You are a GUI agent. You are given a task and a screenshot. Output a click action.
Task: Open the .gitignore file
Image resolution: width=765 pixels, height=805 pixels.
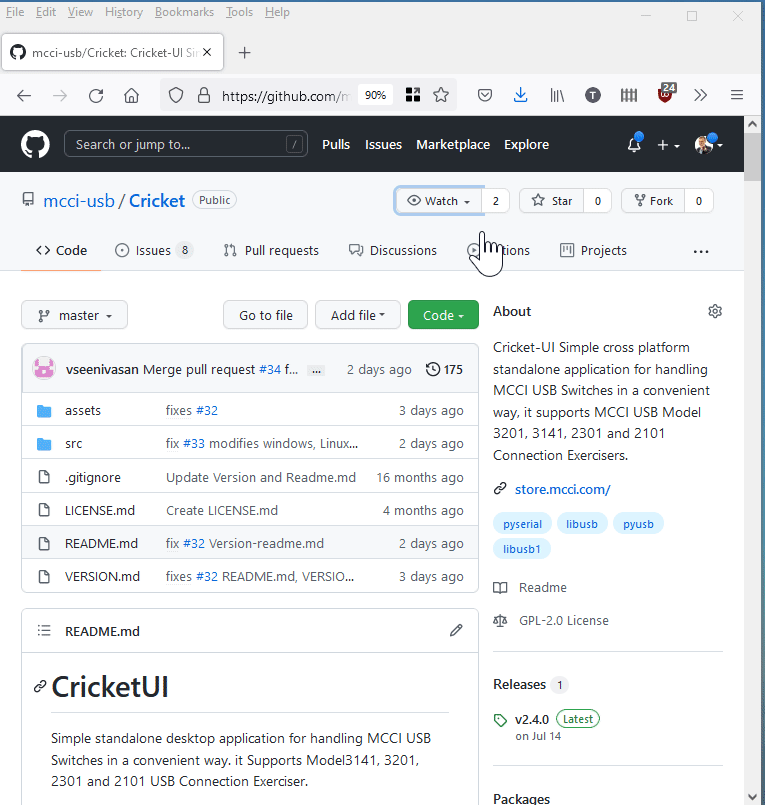coord(92,477)
